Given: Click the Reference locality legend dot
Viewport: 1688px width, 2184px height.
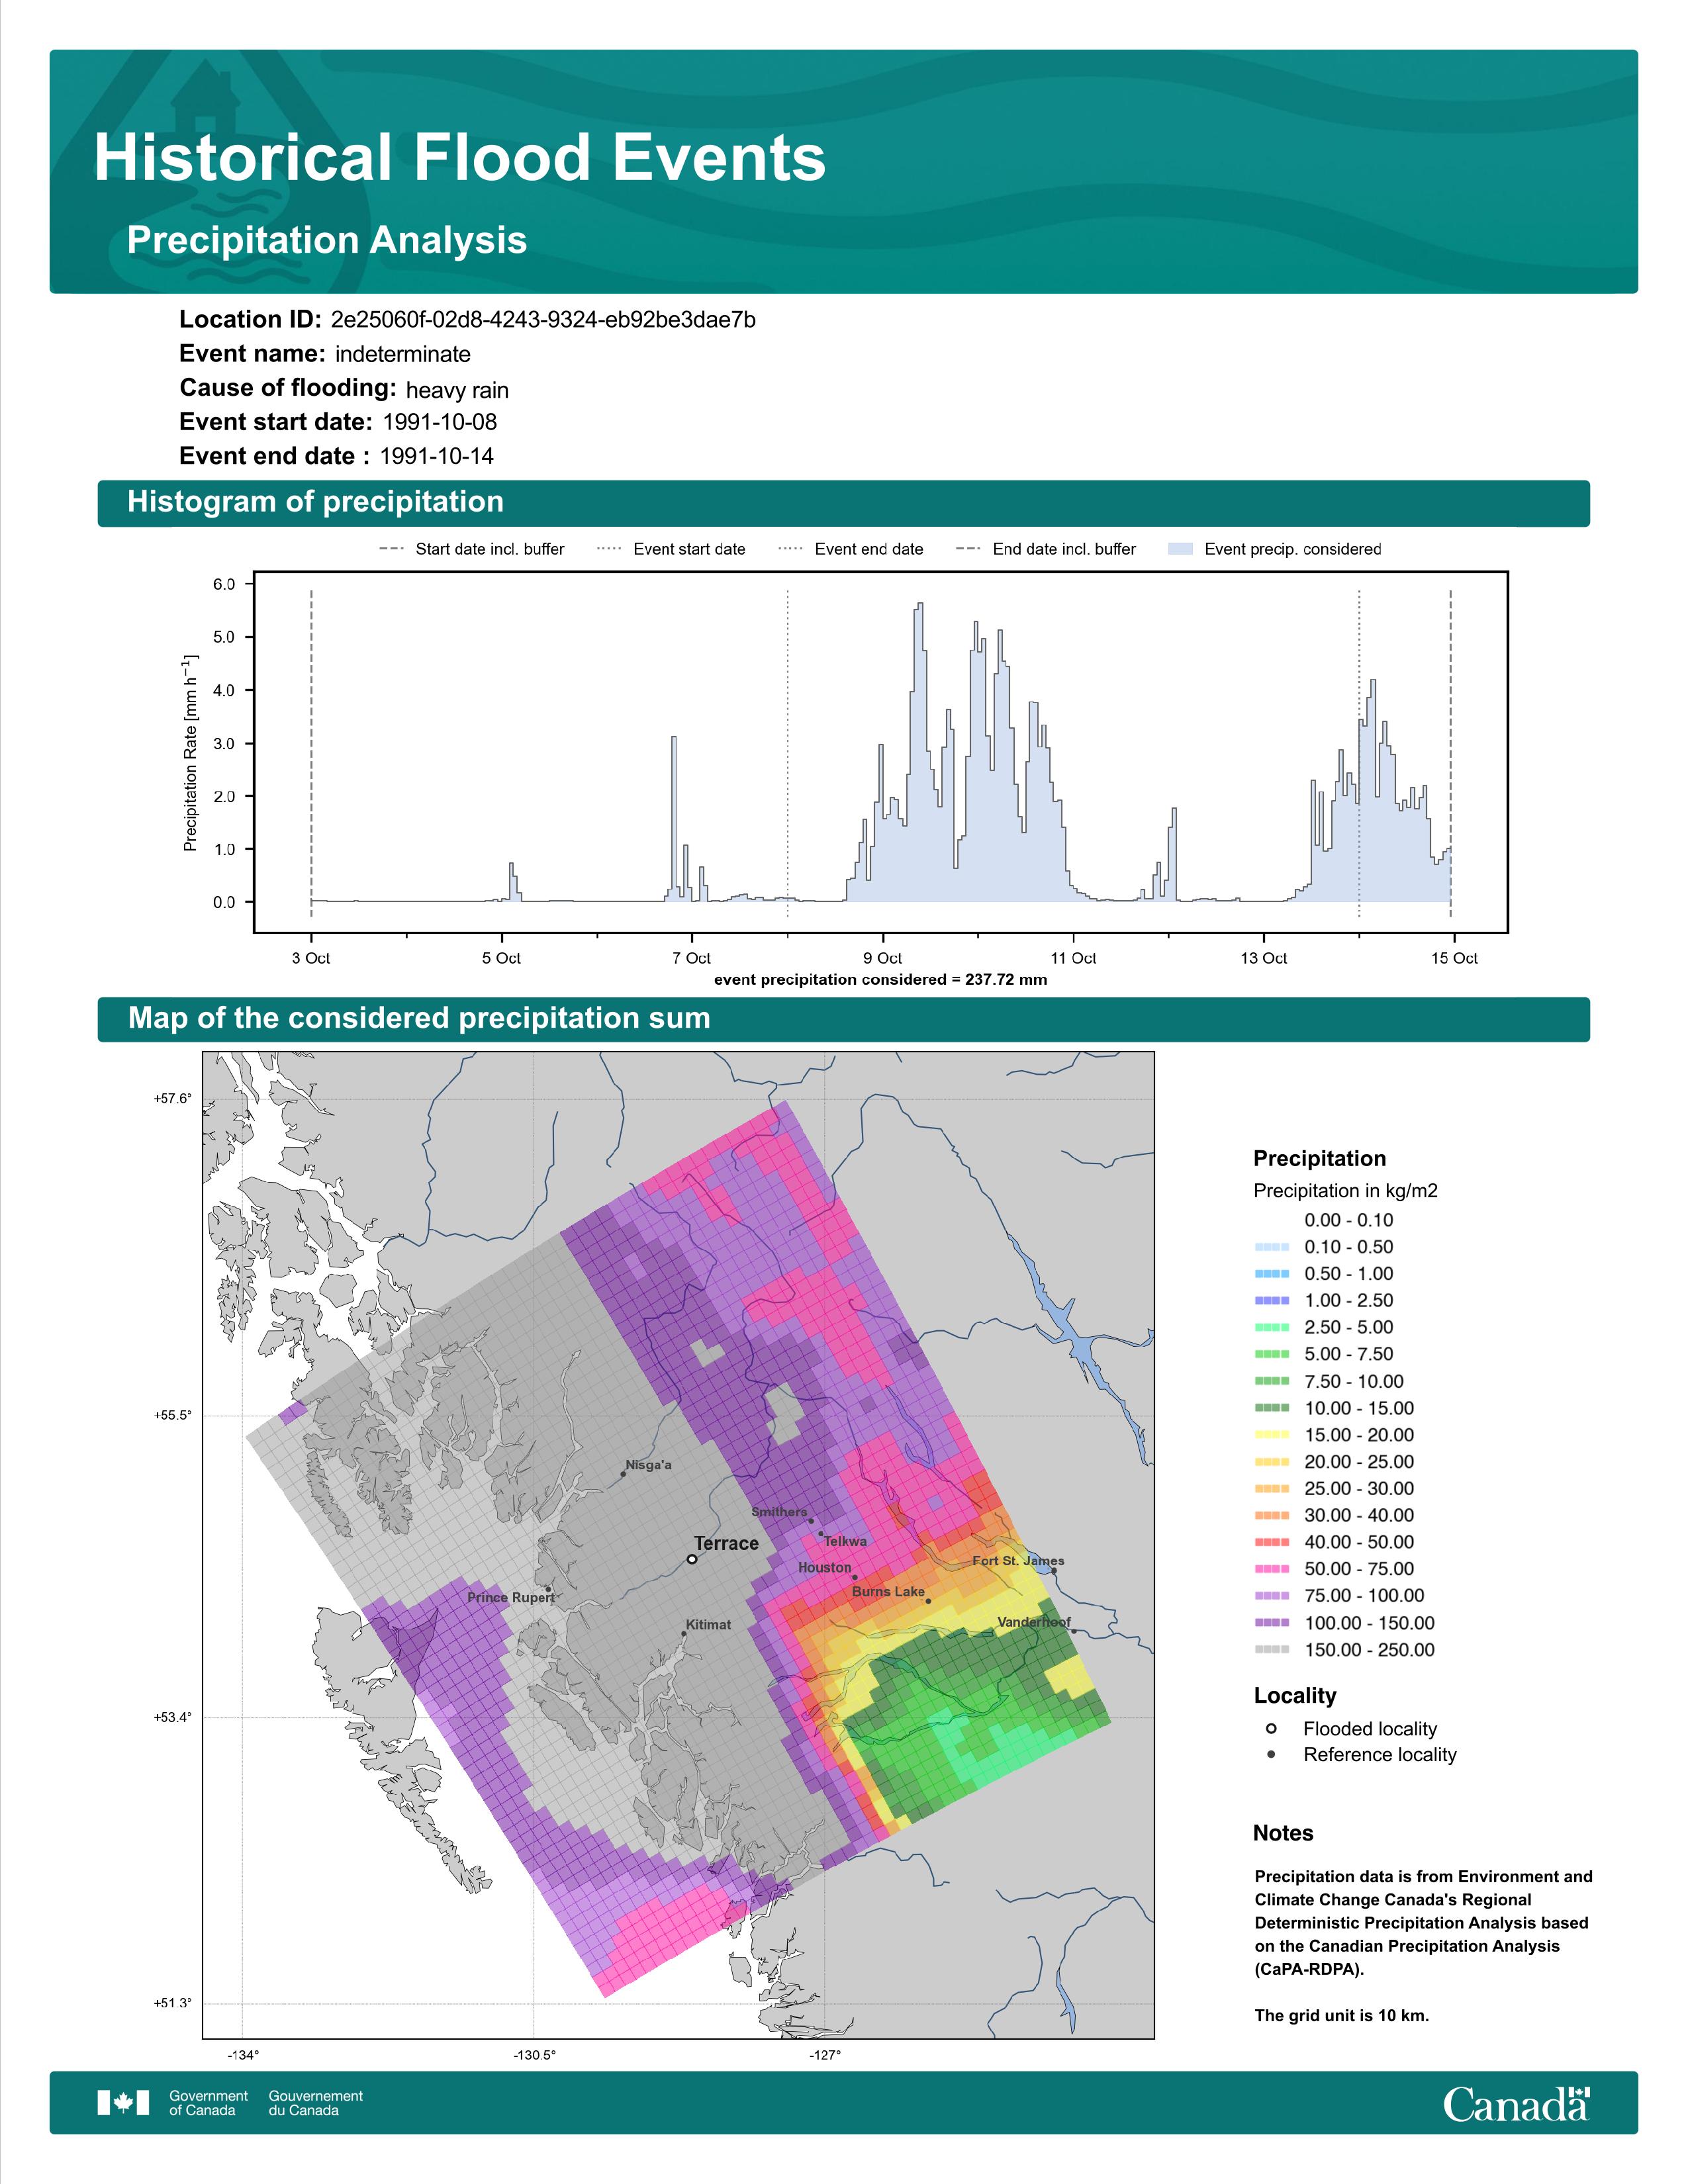Looking at the screenshot, I should (1271, 1754).
